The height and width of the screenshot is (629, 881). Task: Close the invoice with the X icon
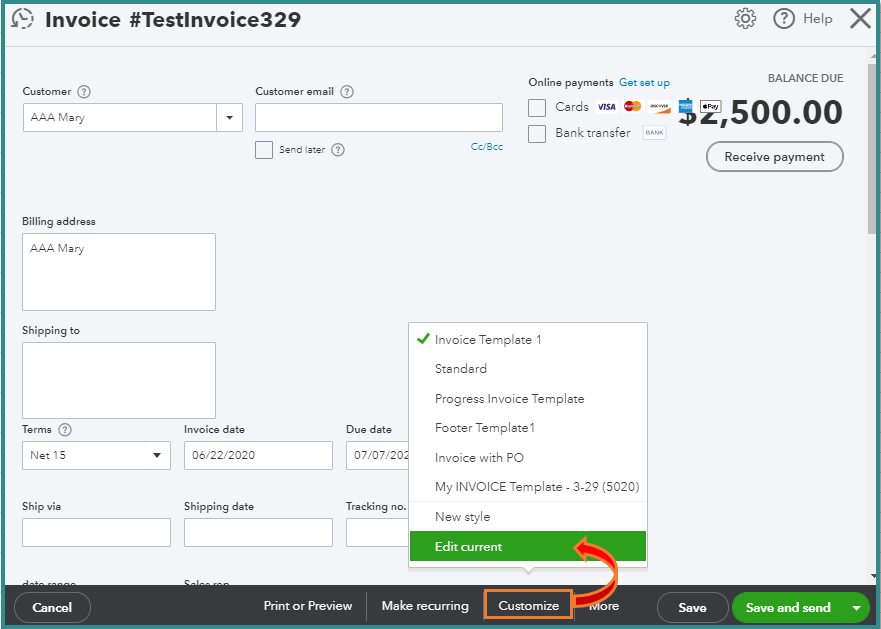(859, 19)
